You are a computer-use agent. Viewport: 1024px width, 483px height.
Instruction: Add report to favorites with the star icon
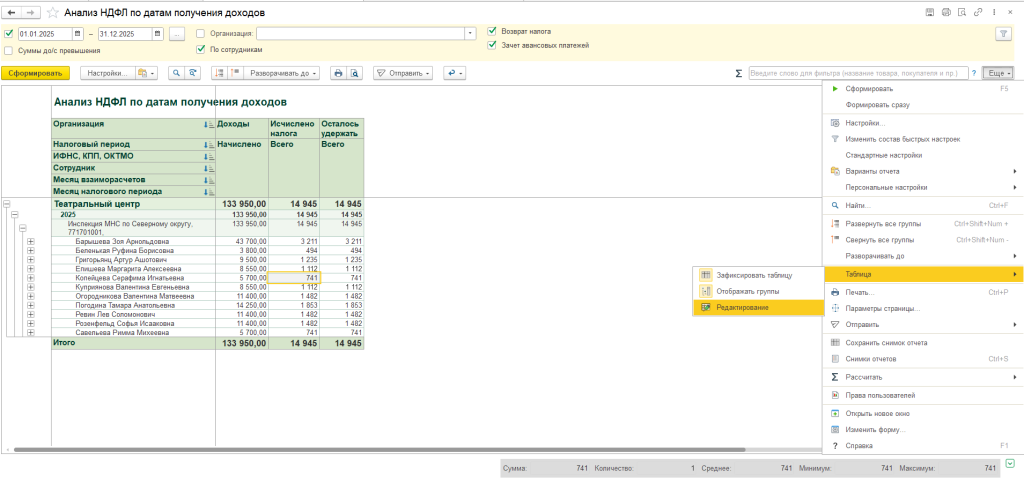(54, 12)
